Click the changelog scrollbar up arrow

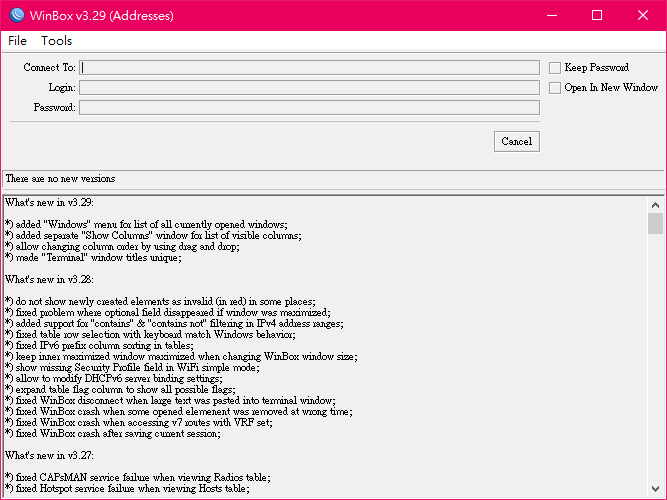click(655, 205)
